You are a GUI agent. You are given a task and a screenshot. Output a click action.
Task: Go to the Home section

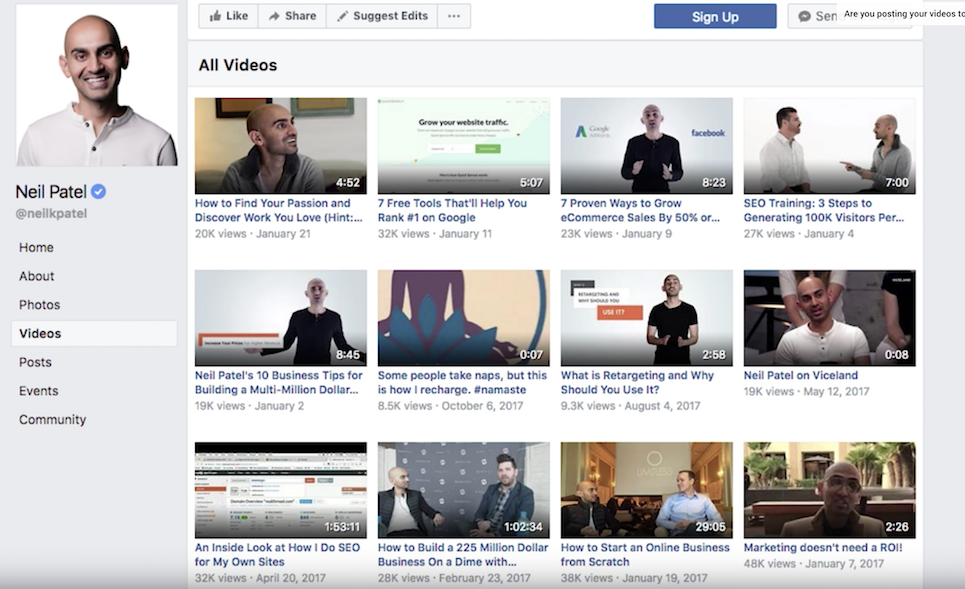point(36,247)
